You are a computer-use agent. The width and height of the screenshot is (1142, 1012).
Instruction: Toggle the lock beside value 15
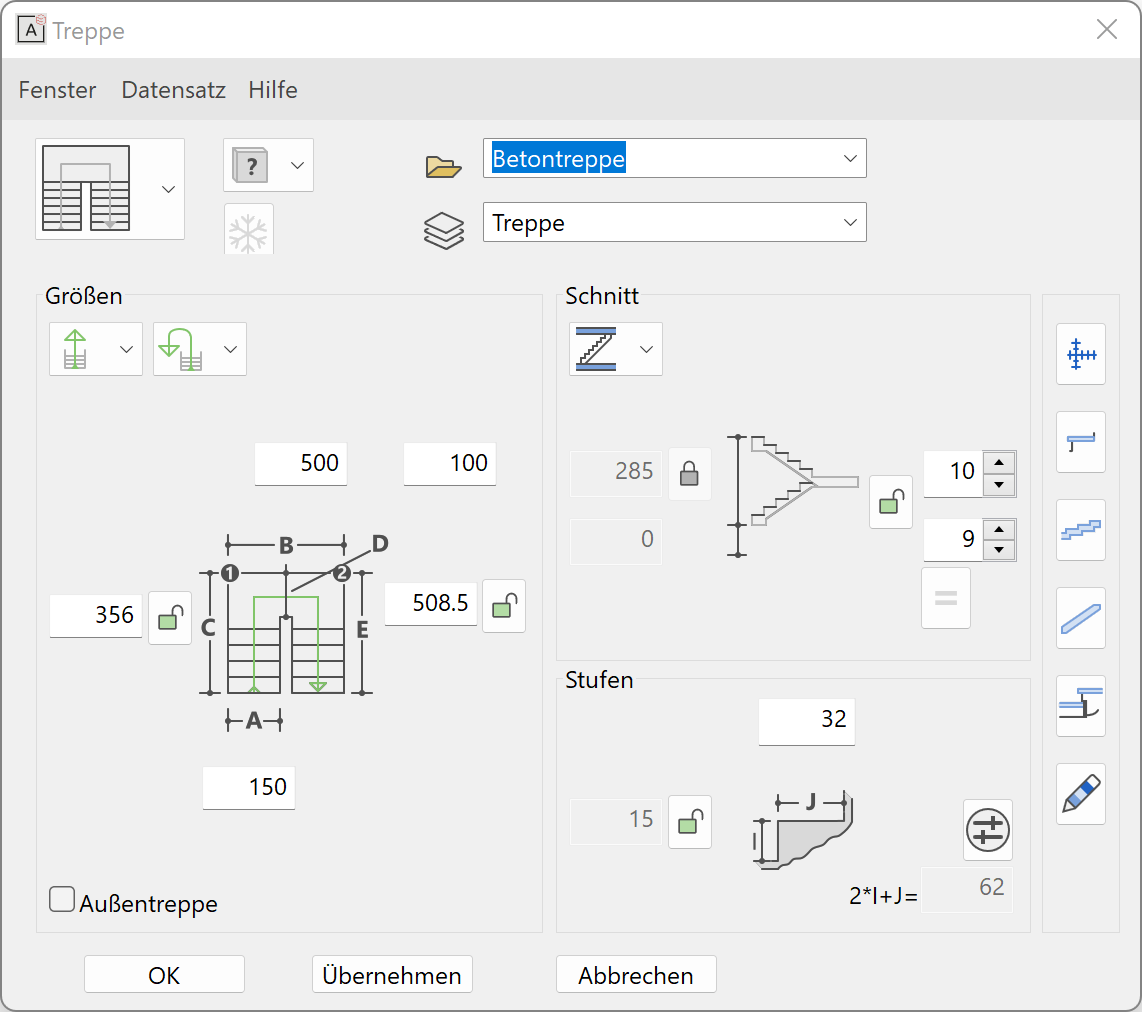click(x=690, y=822)
